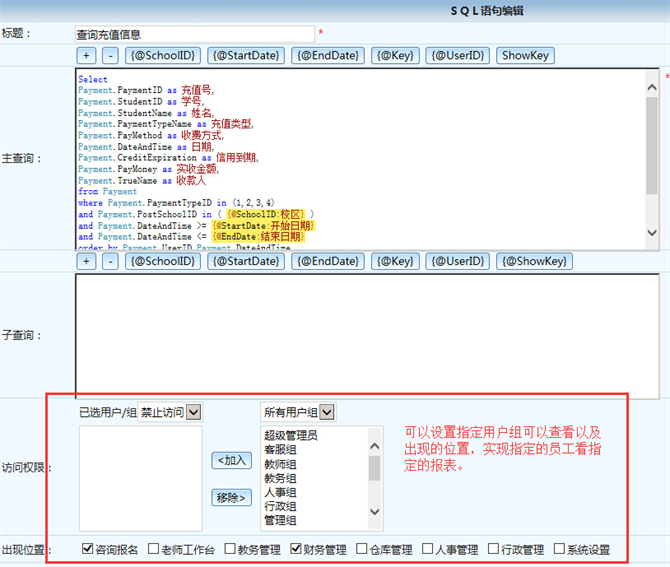Uncheck the 财务管理 checkbox
This screenshot has height=567, width=670.
point(296,549)
